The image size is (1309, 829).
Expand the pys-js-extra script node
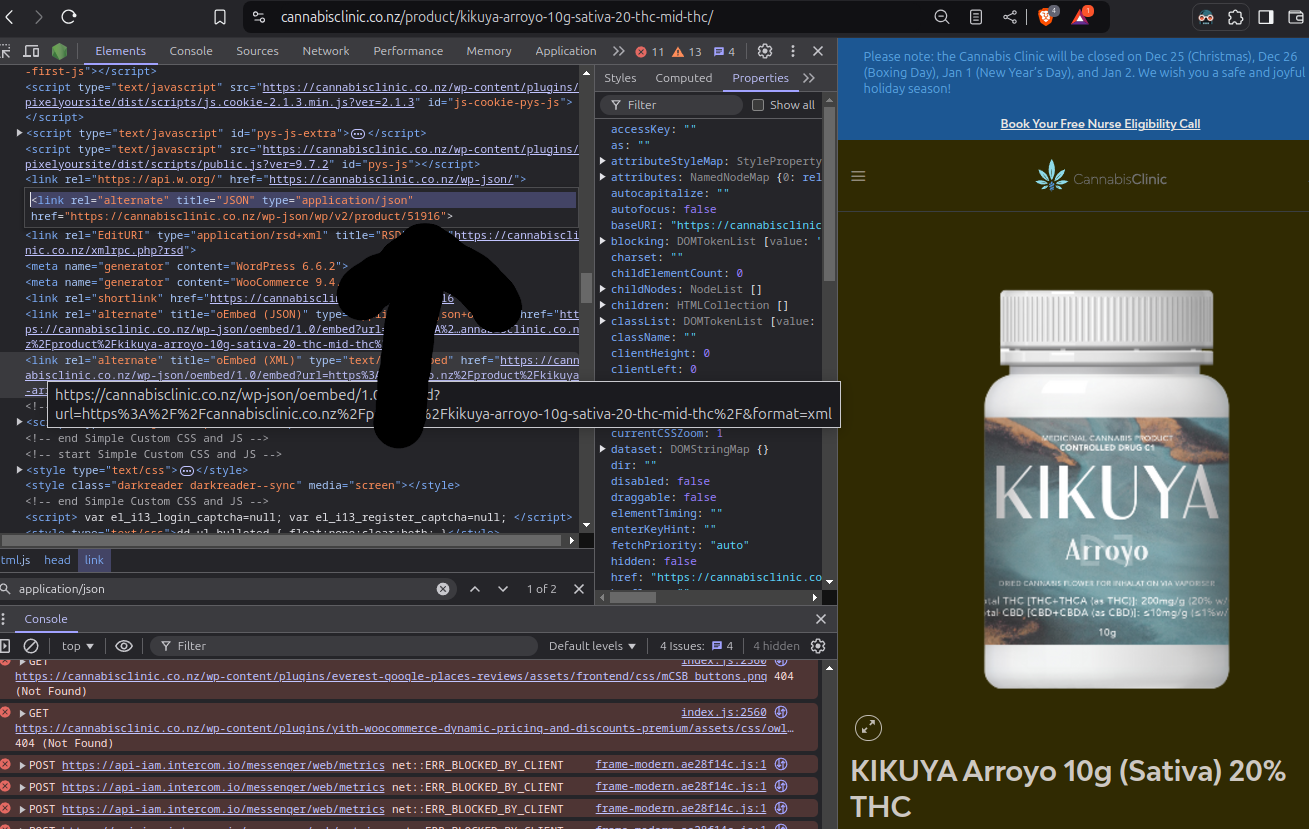tap(20, 133)
